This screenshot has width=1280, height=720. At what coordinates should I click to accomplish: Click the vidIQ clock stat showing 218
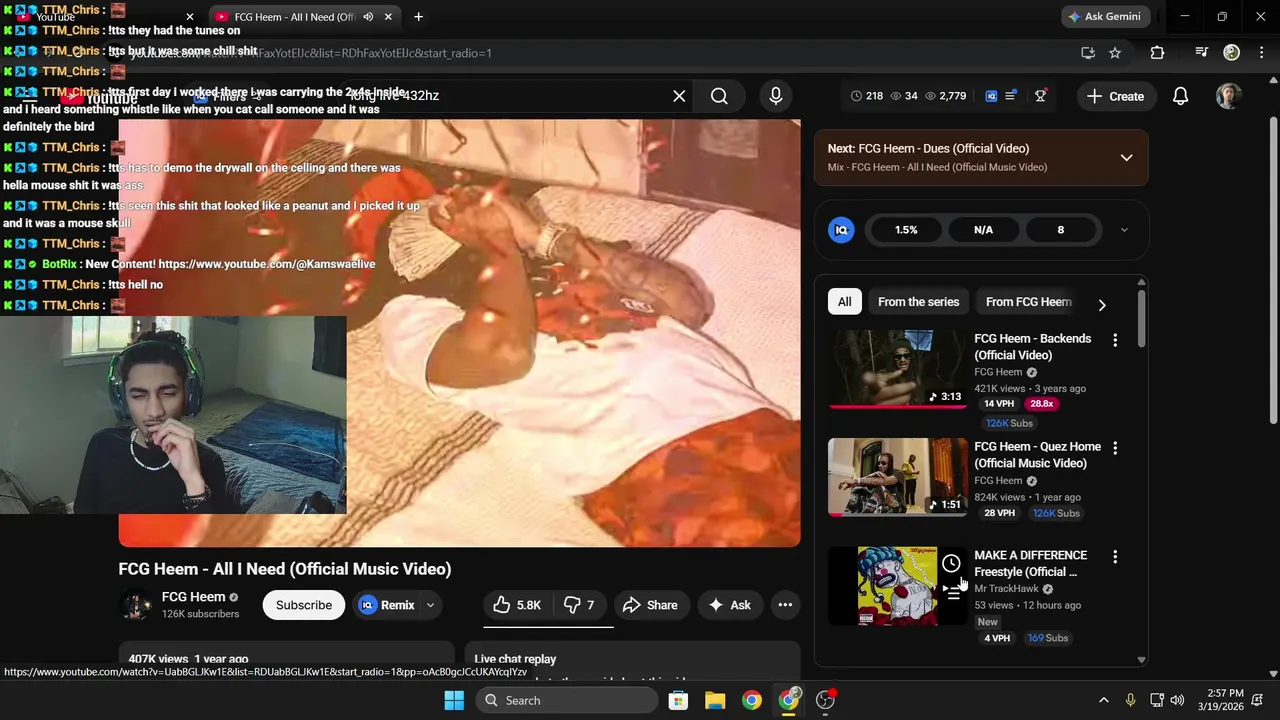click(867, 96)
